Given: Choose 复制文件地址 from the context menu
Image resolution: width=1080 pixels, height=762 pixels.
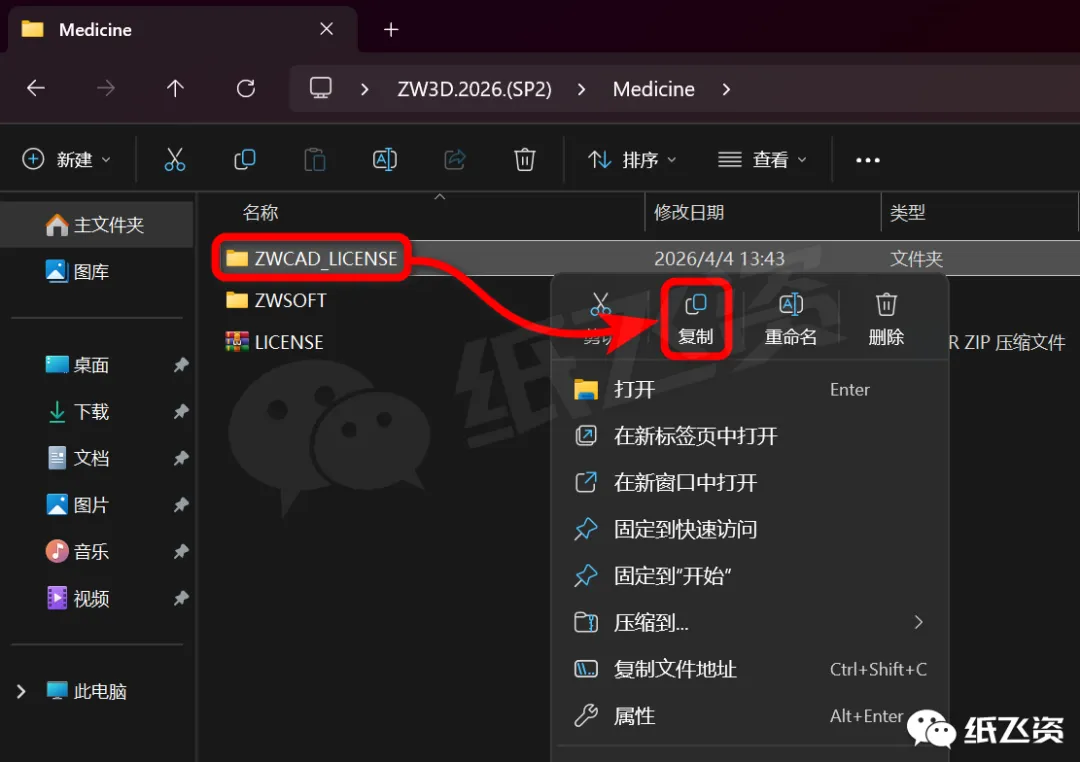Looking at the screenshot, I should [751, 669].
